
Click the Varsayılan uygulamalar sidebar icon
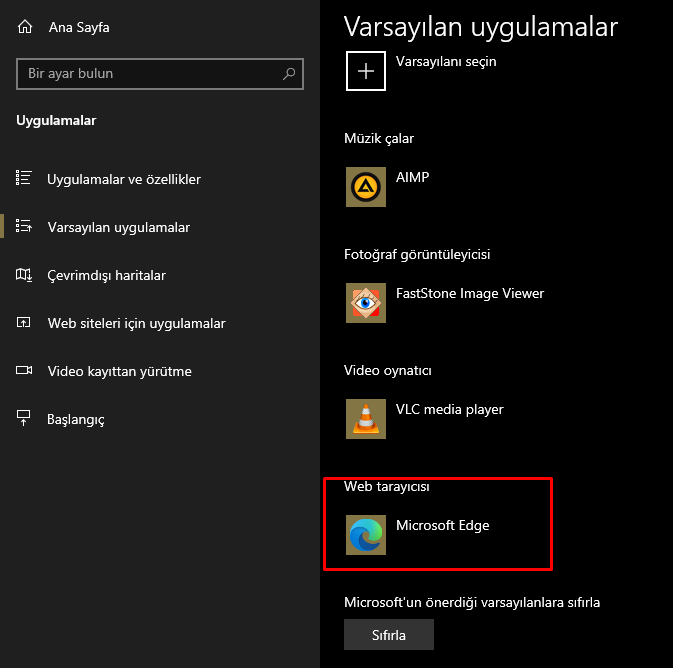click(24, 226)
